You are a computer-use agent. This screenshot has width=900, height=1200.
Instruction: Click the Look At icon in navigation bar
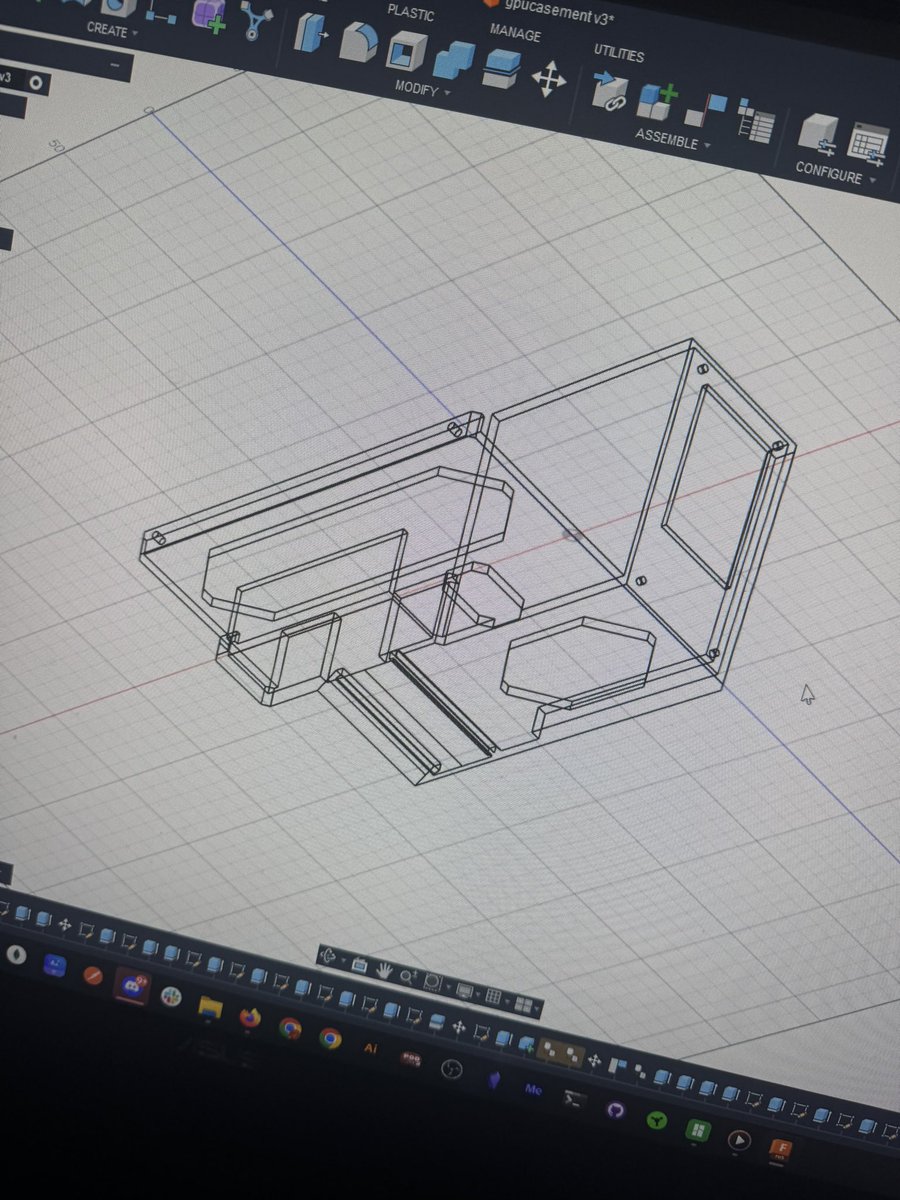360,966
